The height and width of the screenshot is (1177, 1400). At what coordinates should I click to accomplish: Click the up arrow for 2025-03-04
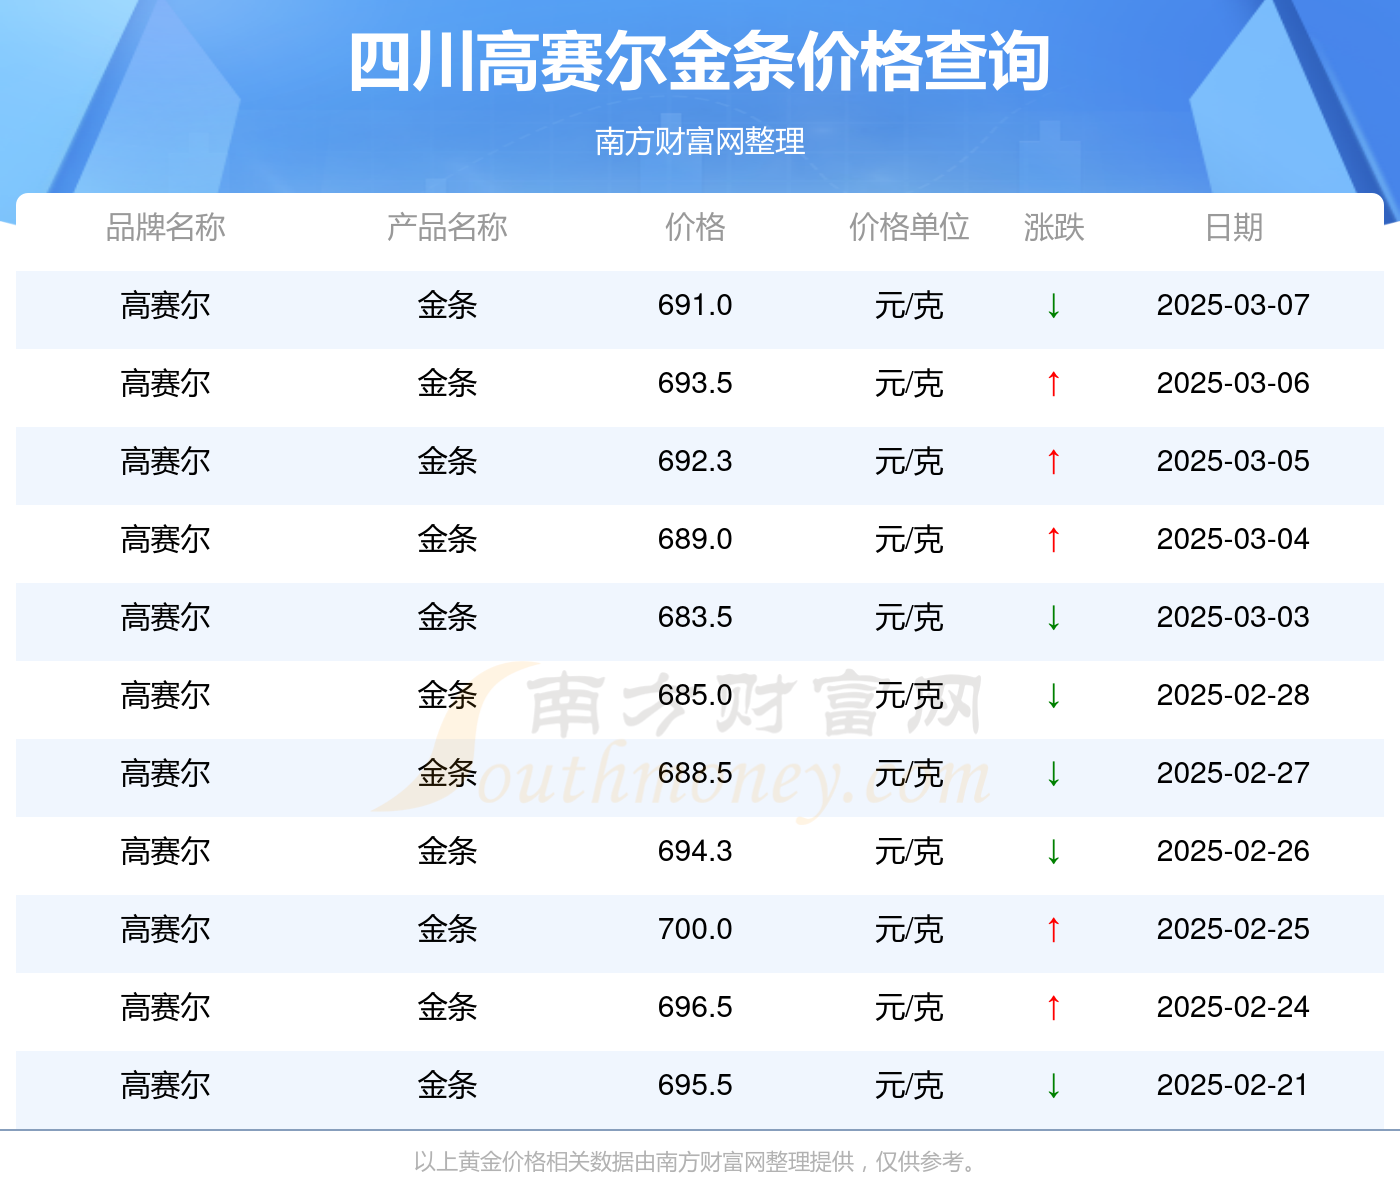point(1053,539)
